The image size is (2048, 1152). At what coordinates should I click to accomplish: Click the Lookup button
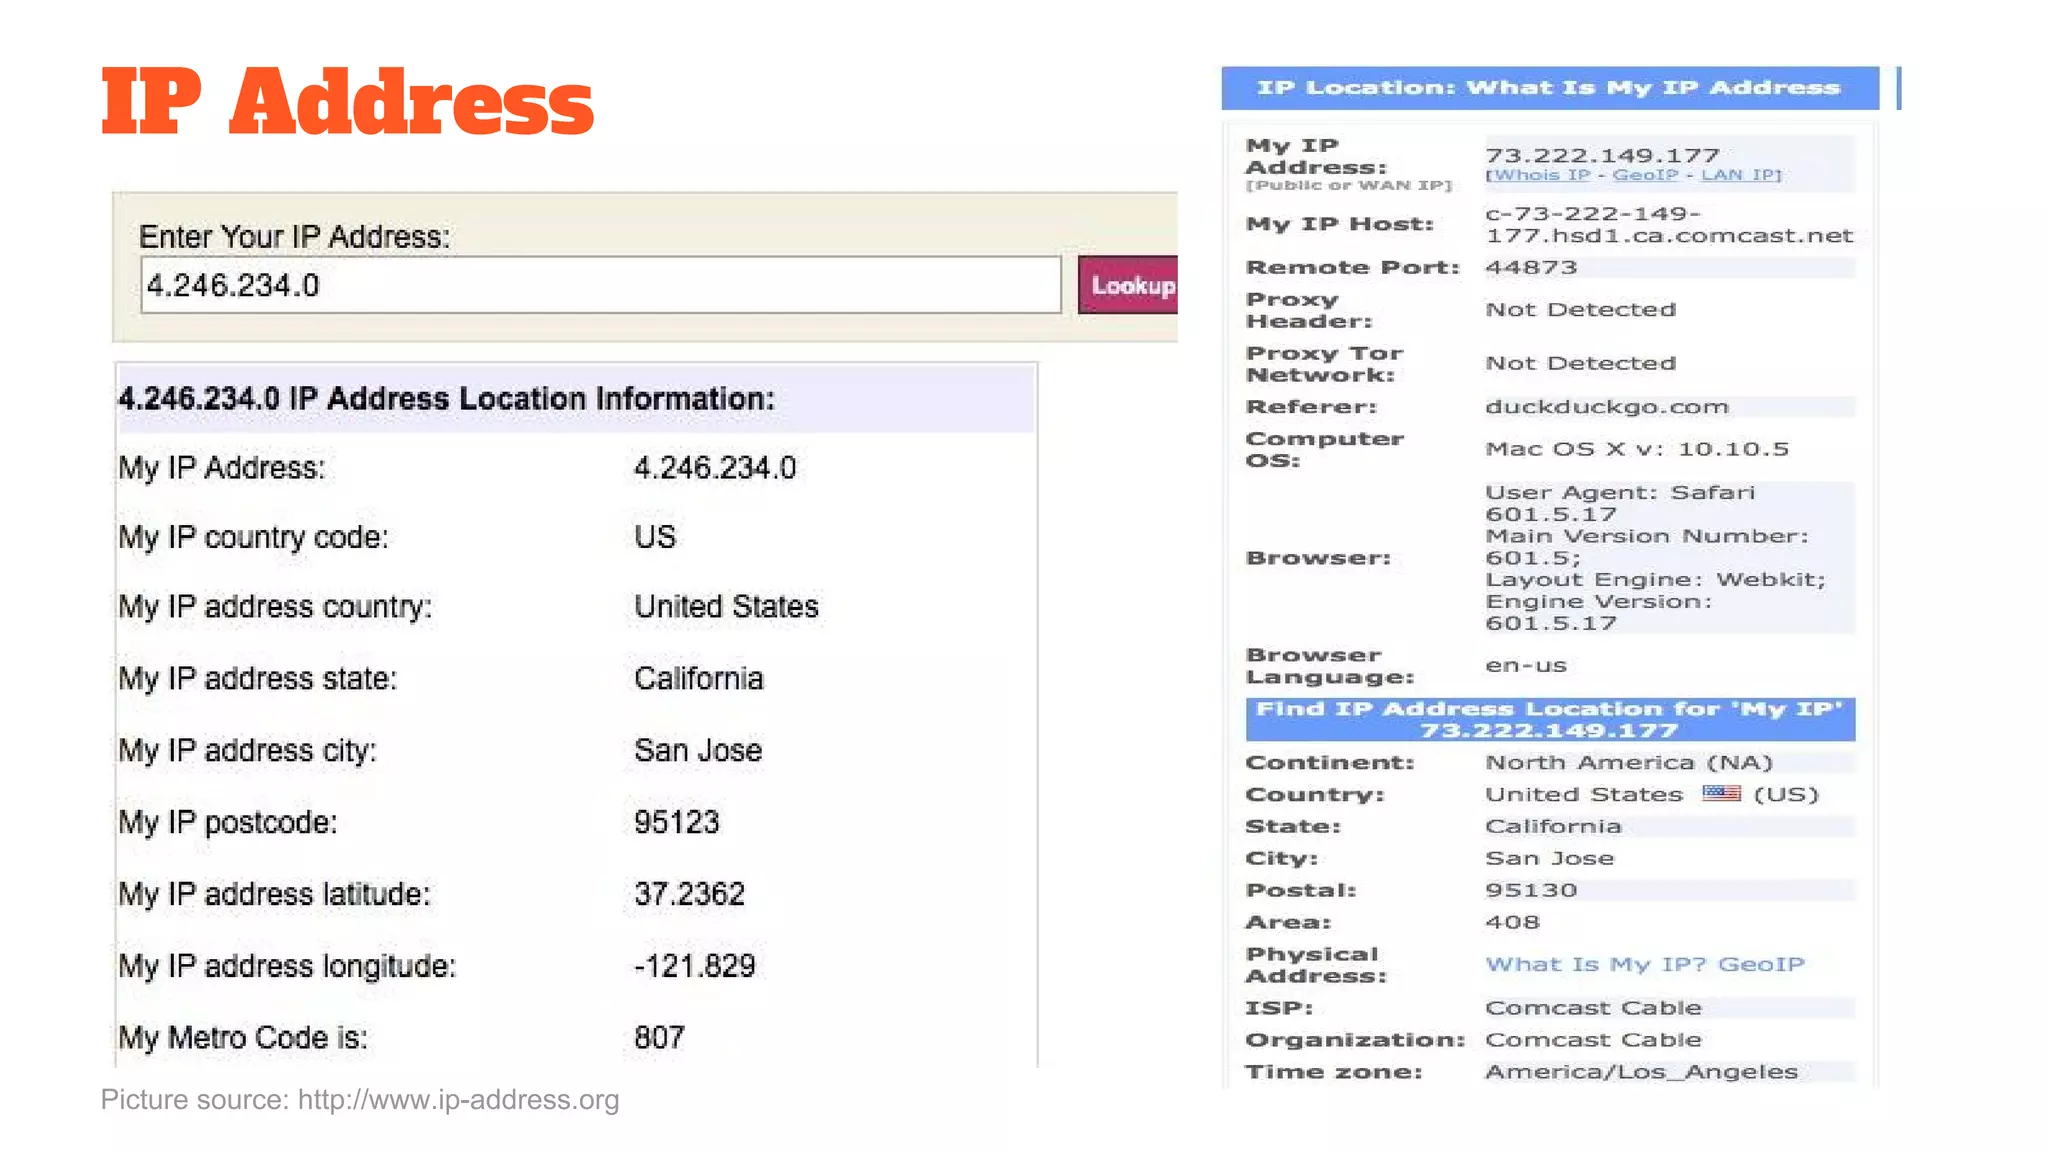point(1130,285)
